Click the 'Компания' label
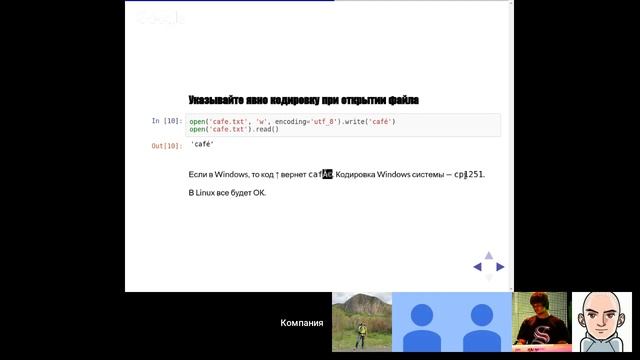 (302, 323)
